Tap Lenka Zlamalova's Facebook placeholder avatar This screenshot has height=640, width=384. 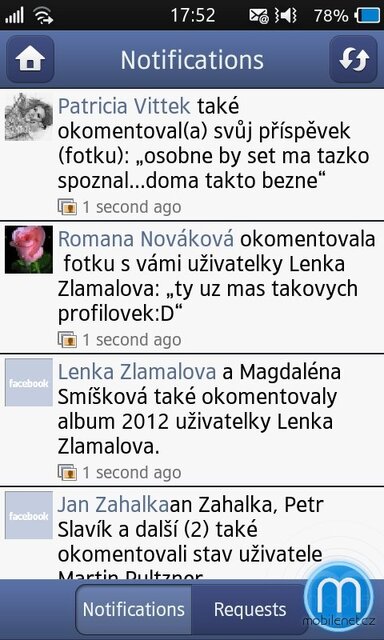(x=29, y=382)
